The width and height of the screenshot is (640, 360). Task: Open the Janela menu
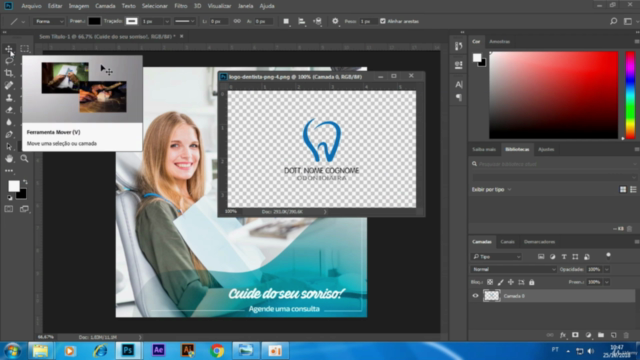245,6
